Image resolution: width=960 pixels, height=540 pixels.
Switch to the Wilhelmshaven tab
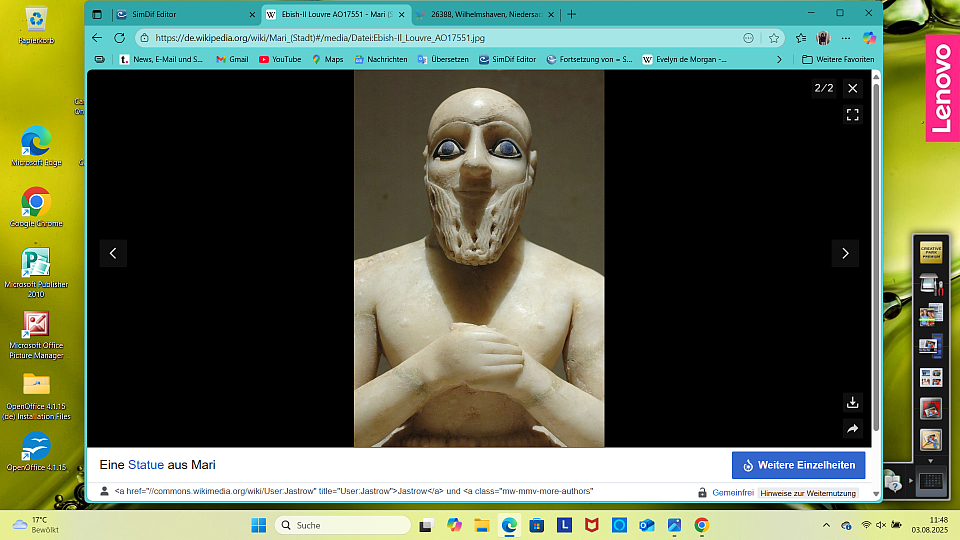pos(484,14)
